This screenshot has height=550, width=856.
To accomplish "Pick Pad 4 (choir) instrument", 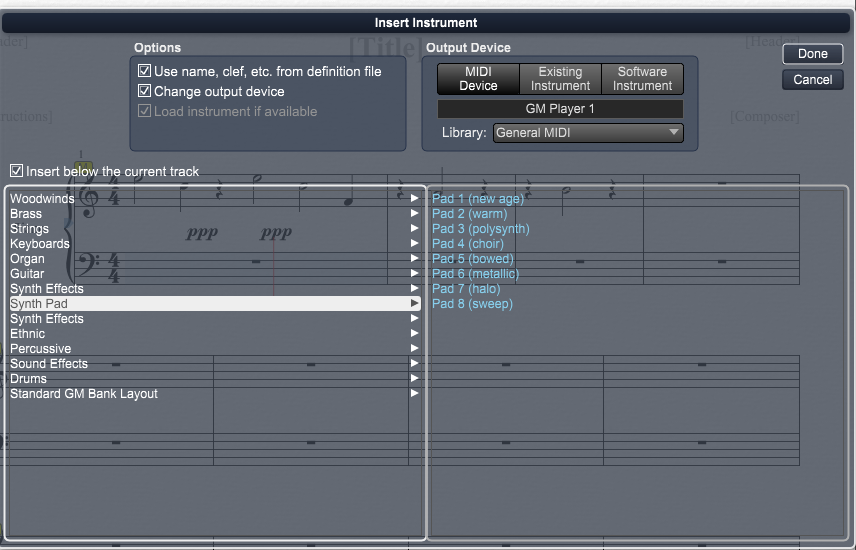I will pos(467,244).
